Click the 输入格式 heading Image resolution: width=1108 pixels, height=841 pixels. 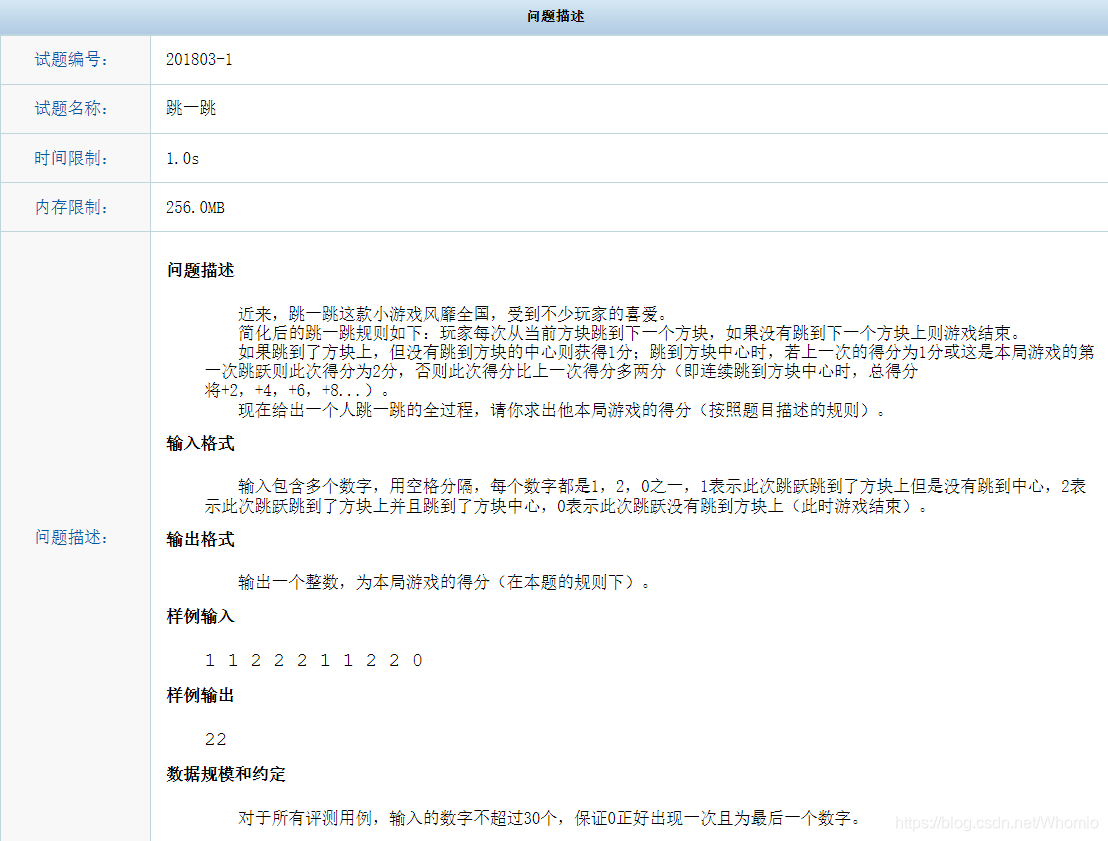coord(201,443)
